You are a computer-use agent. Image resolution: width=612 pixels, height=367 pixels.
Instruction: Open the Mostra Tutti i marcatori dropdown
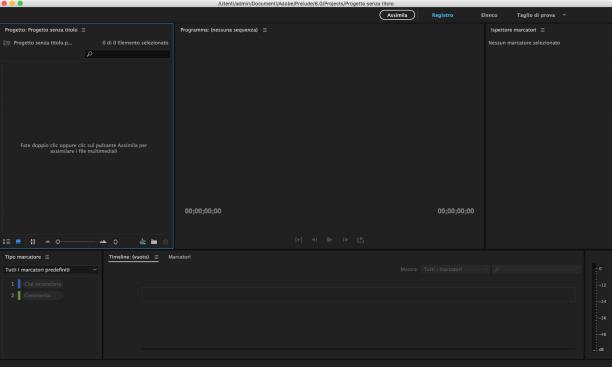pos(455,269)
